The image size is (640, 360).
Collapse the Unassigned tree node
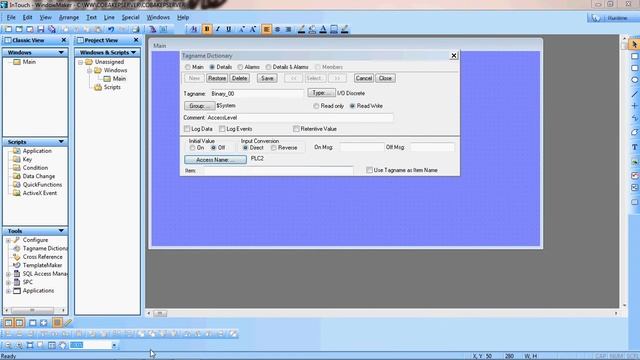80,62
